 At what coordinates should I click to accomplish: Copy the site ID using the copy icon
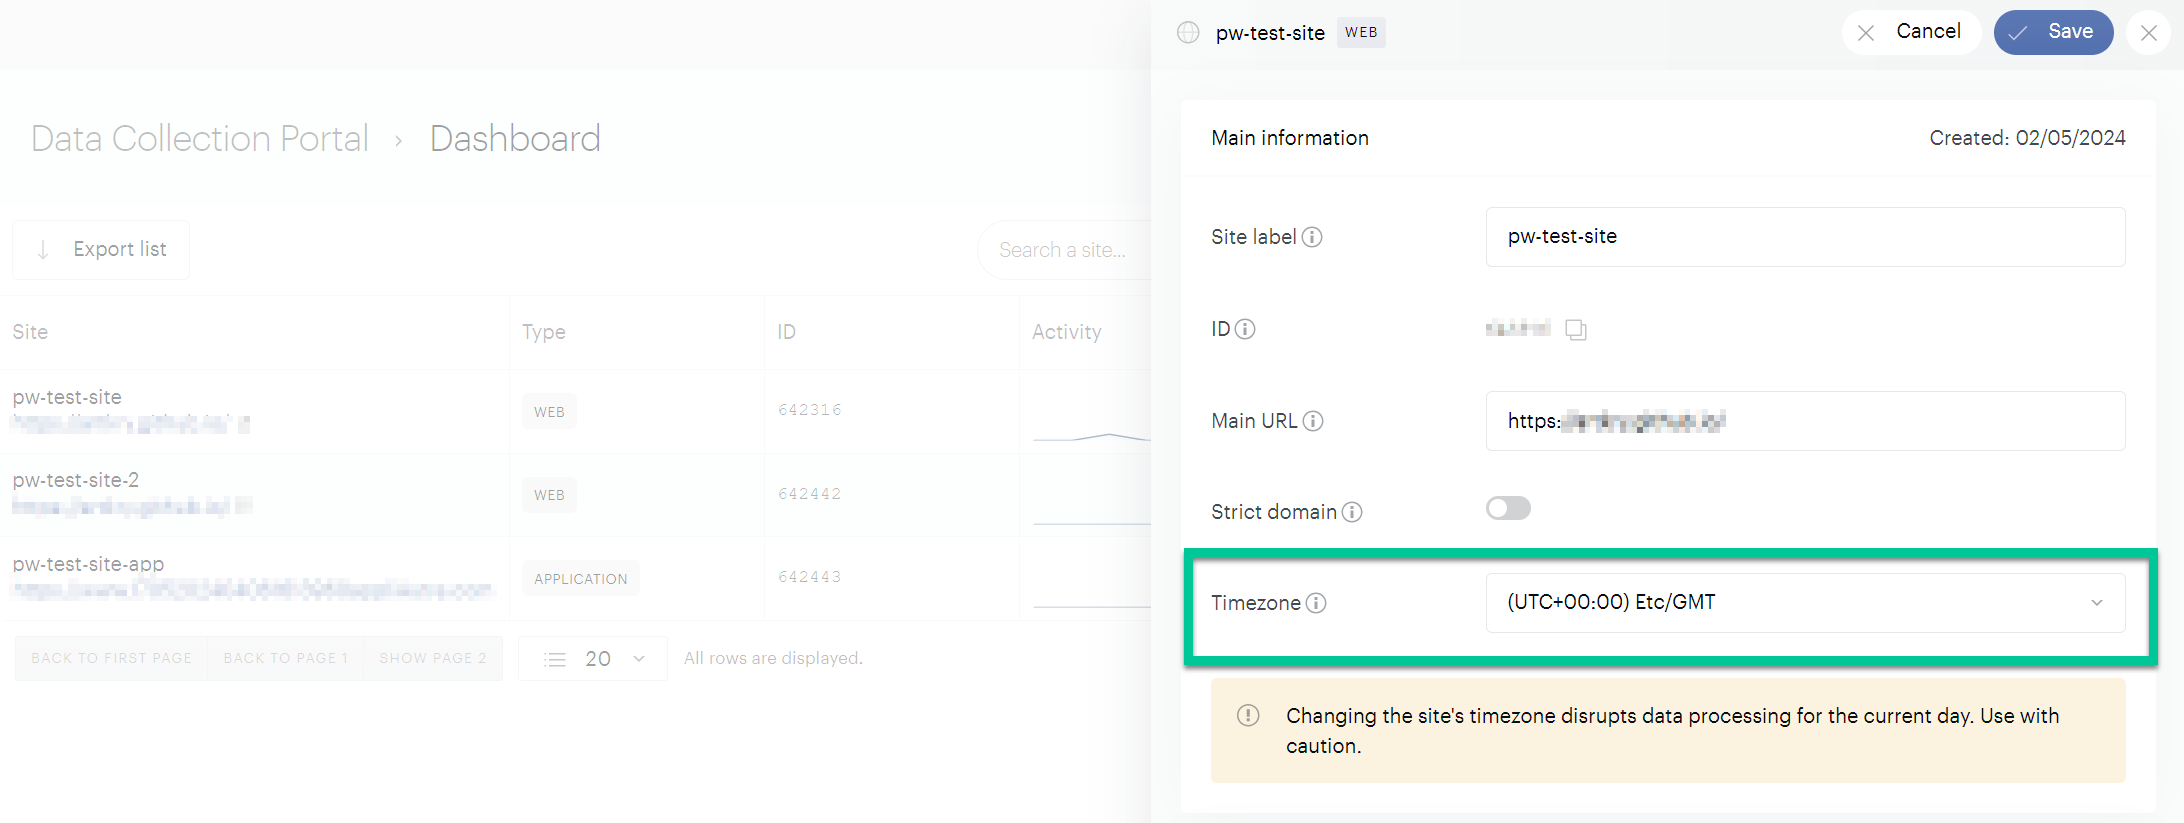(x=1577, y=329)
